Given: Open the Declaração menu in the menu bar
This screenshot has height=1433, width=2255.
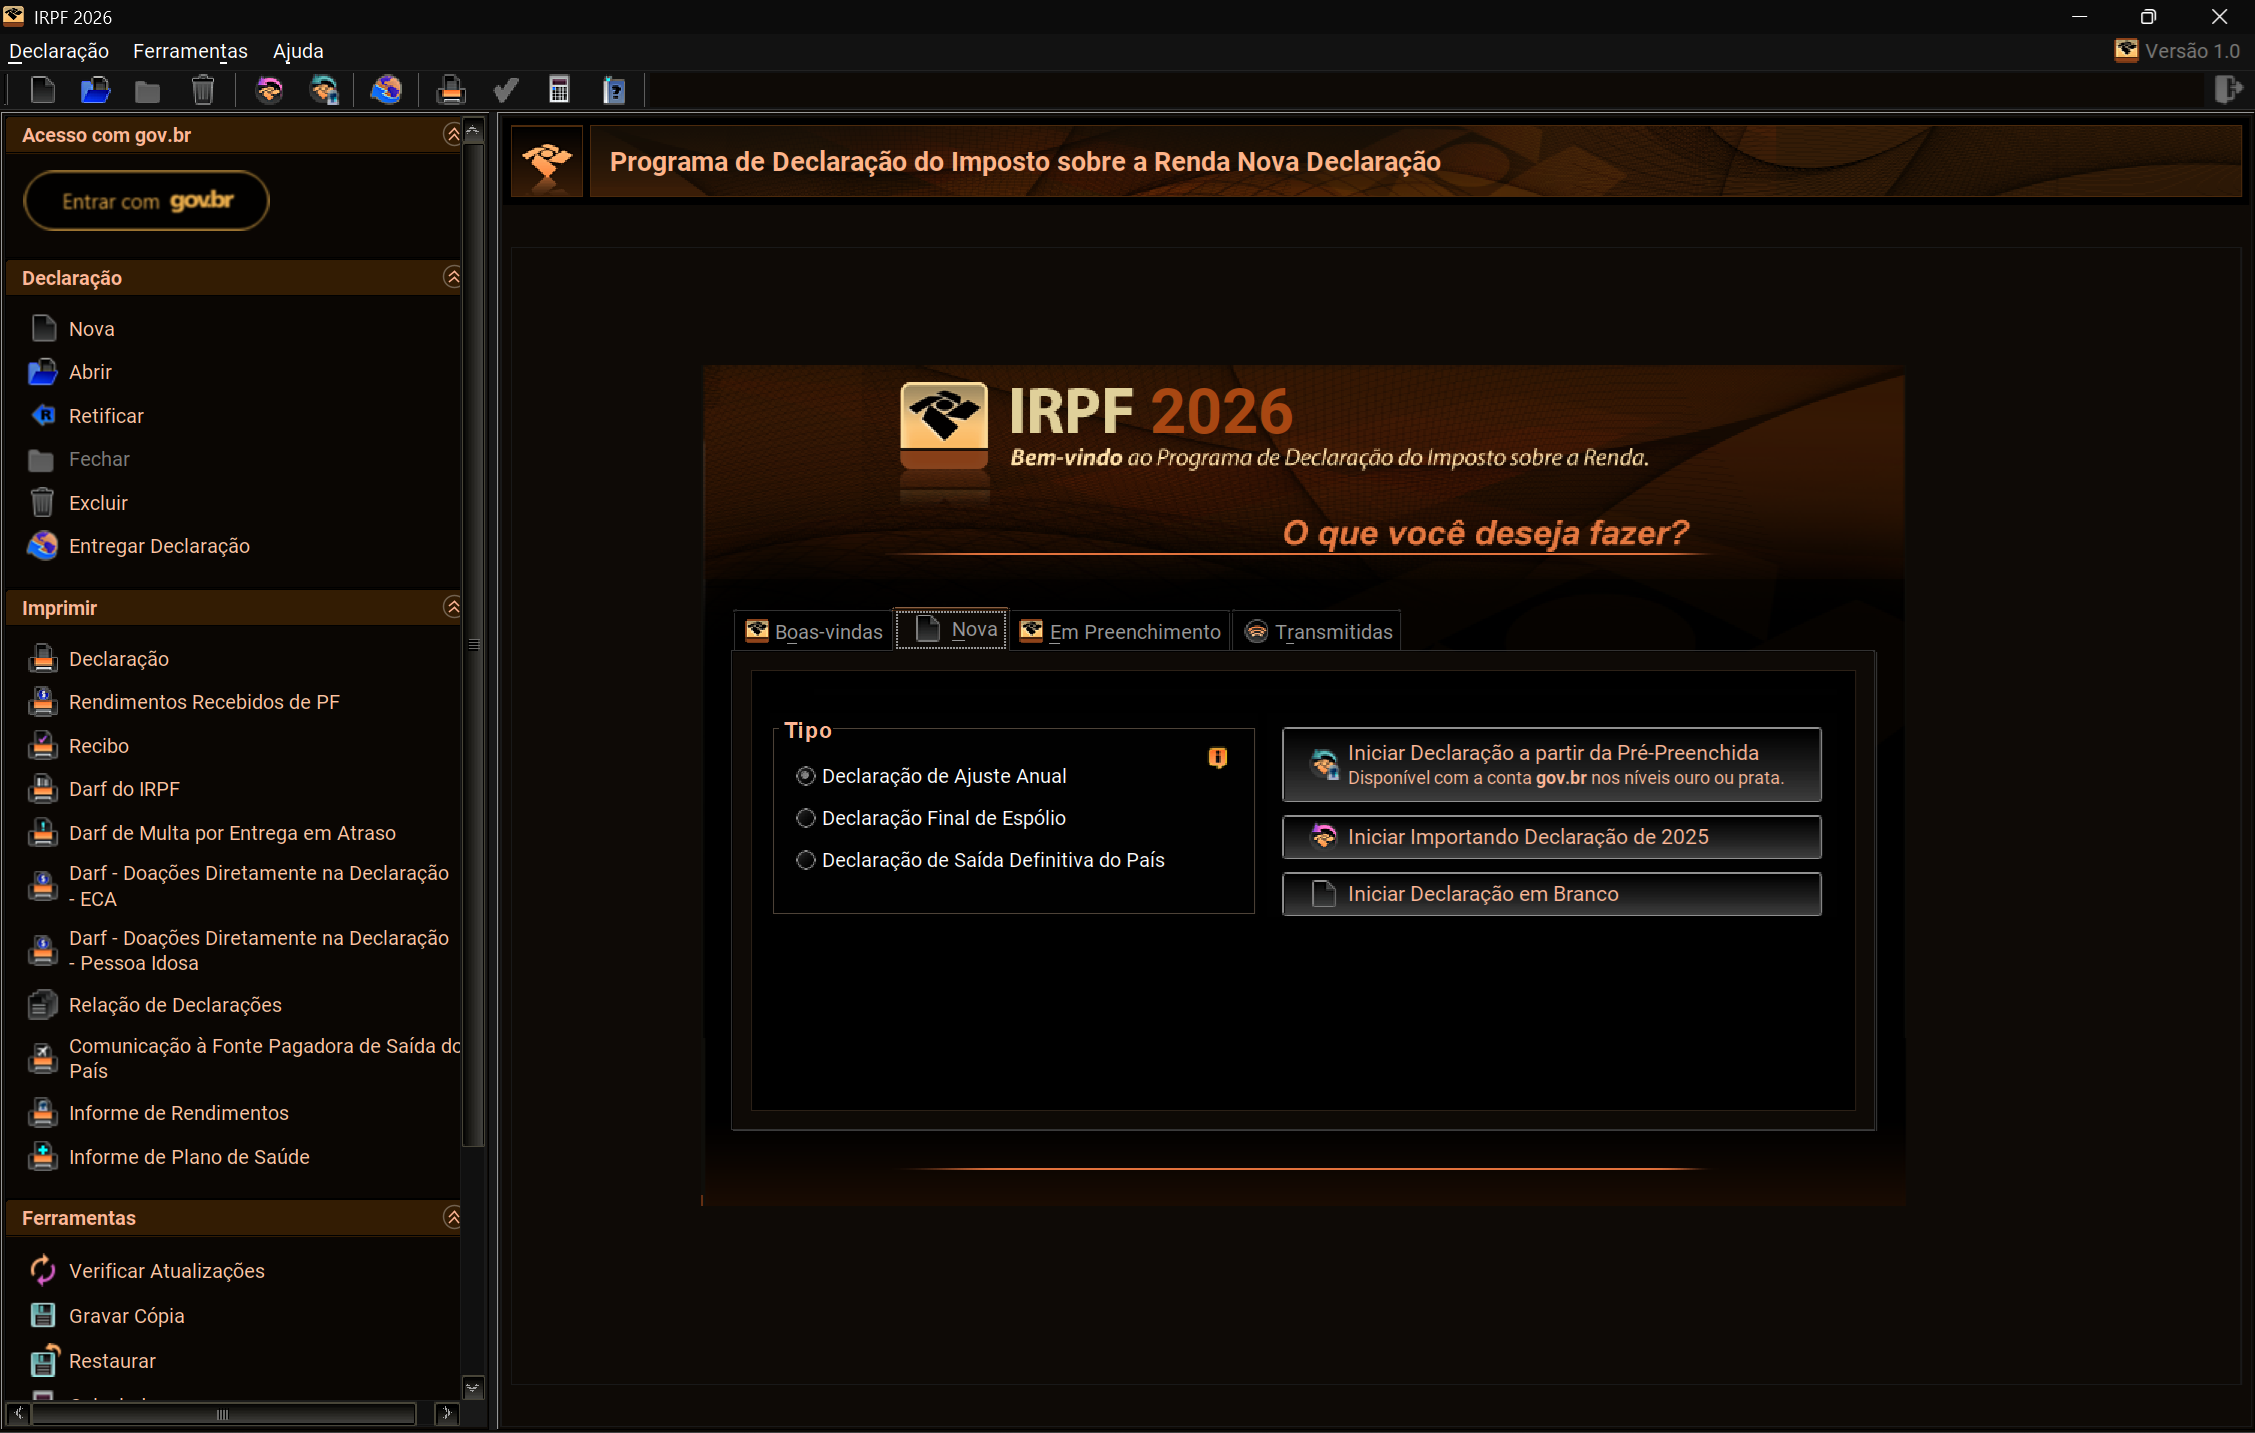Looking at the screenshot, I should pyautogui.click(x=59, y=51).
